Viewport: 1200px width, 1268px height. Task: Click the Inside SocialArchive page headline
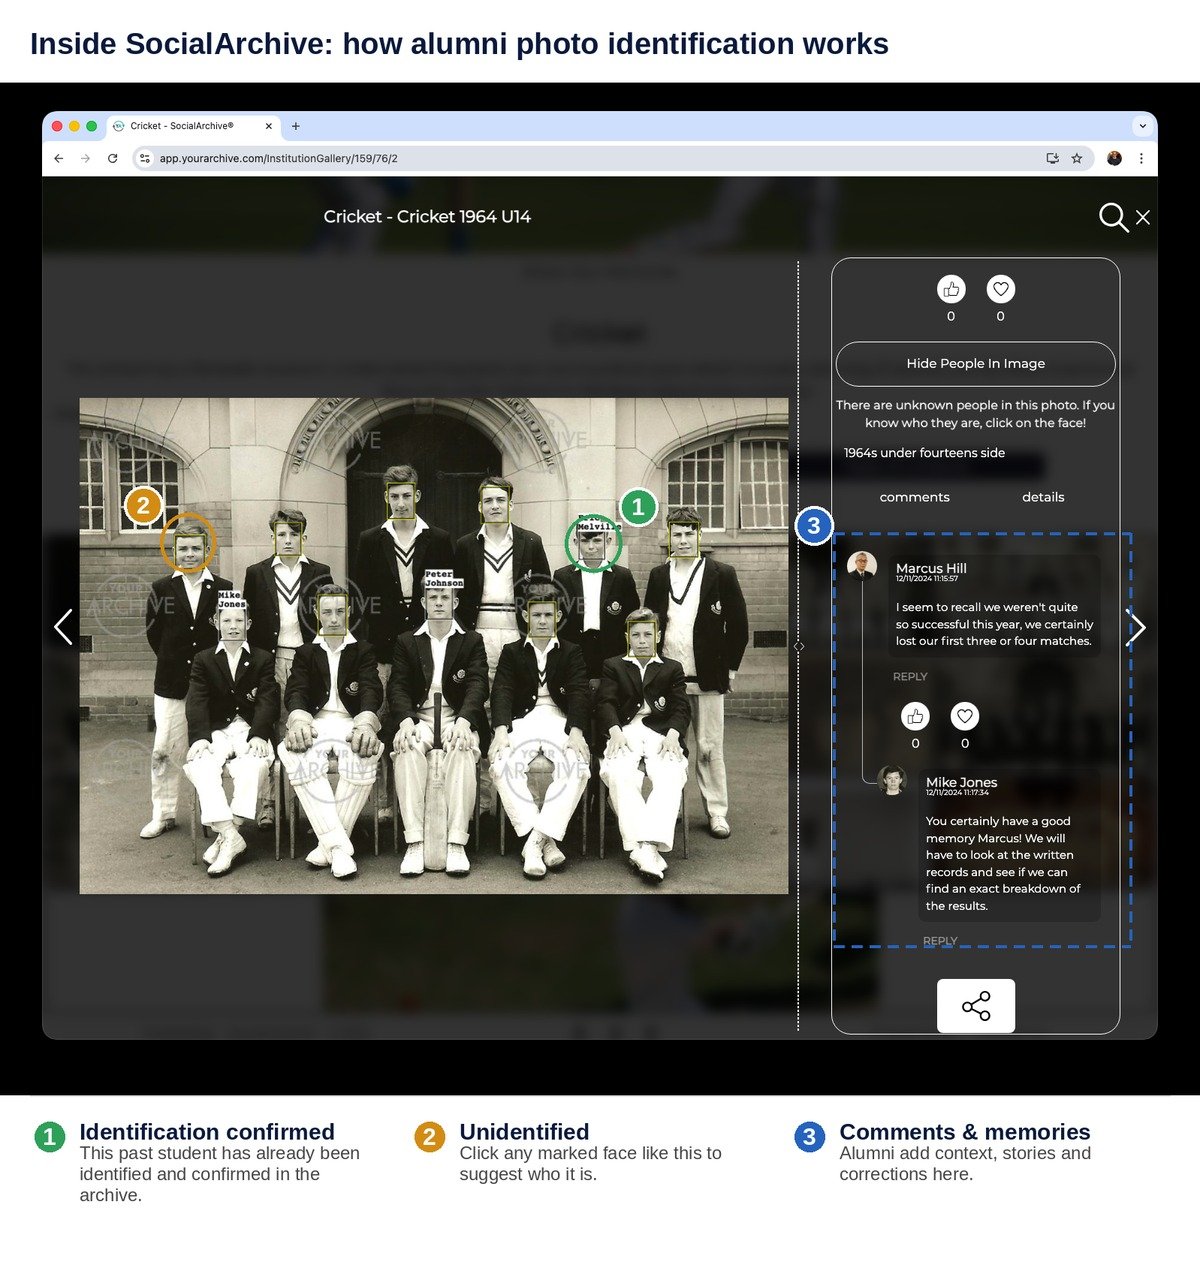tap(459, 44)
